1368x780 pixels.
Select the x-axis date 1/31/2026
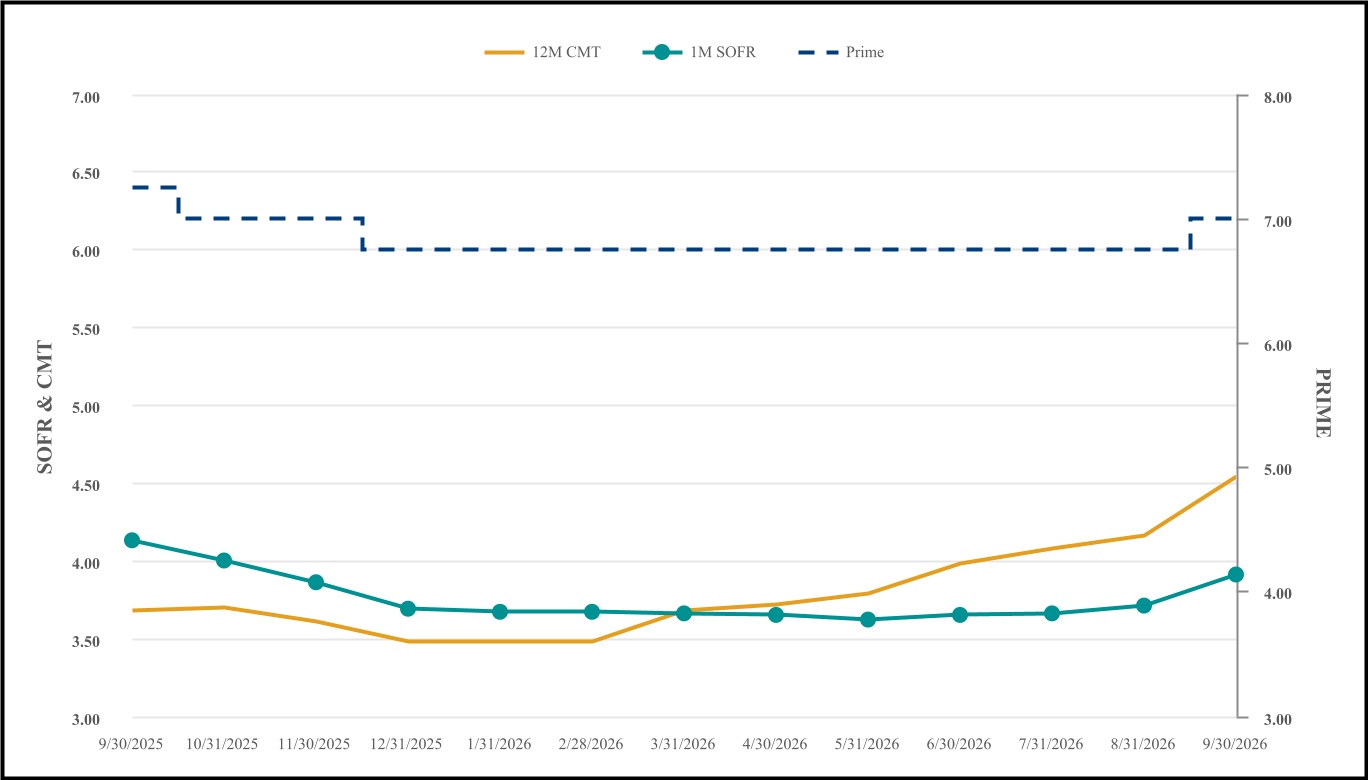500,744
